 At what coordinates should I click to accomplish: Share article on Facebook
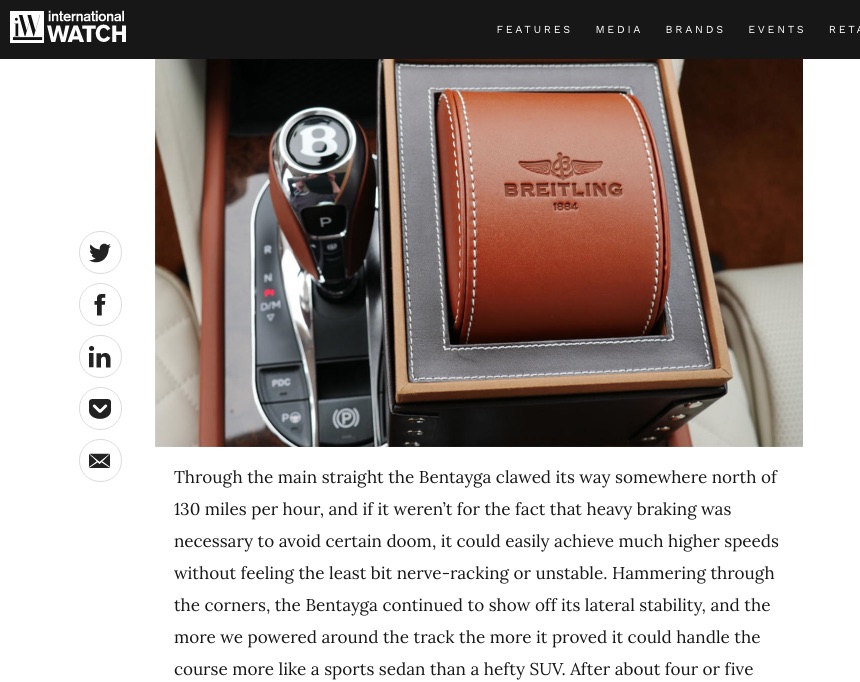(100, 305)
